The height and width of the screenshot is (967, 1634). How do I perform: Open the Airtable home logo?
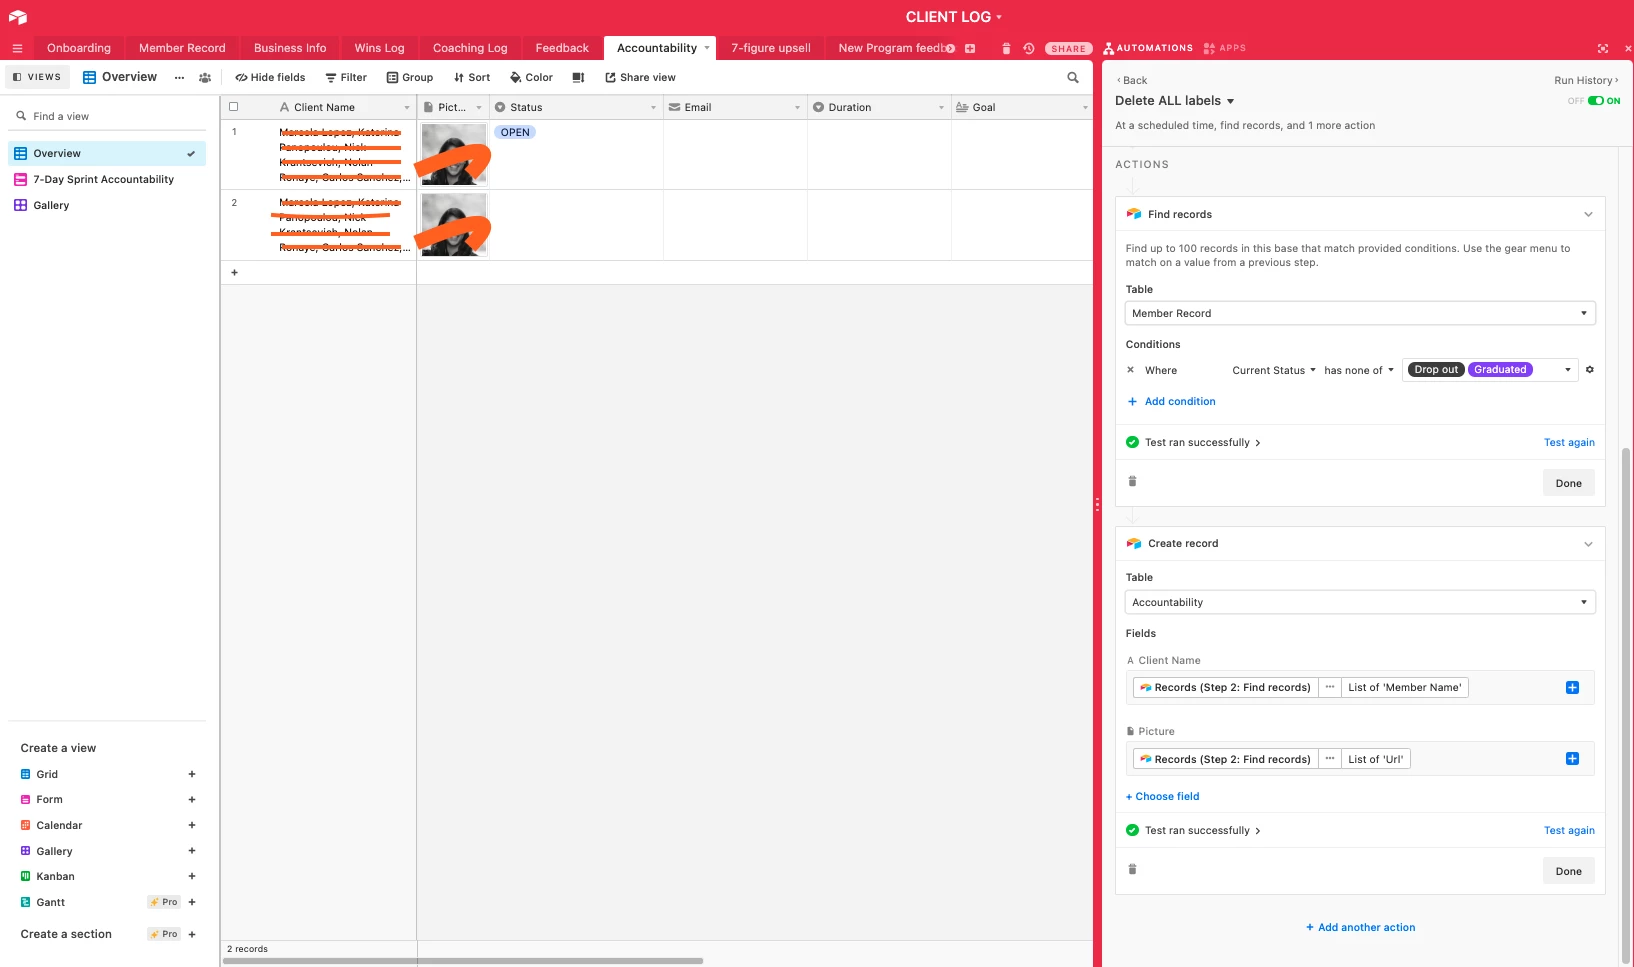point(17,17)
